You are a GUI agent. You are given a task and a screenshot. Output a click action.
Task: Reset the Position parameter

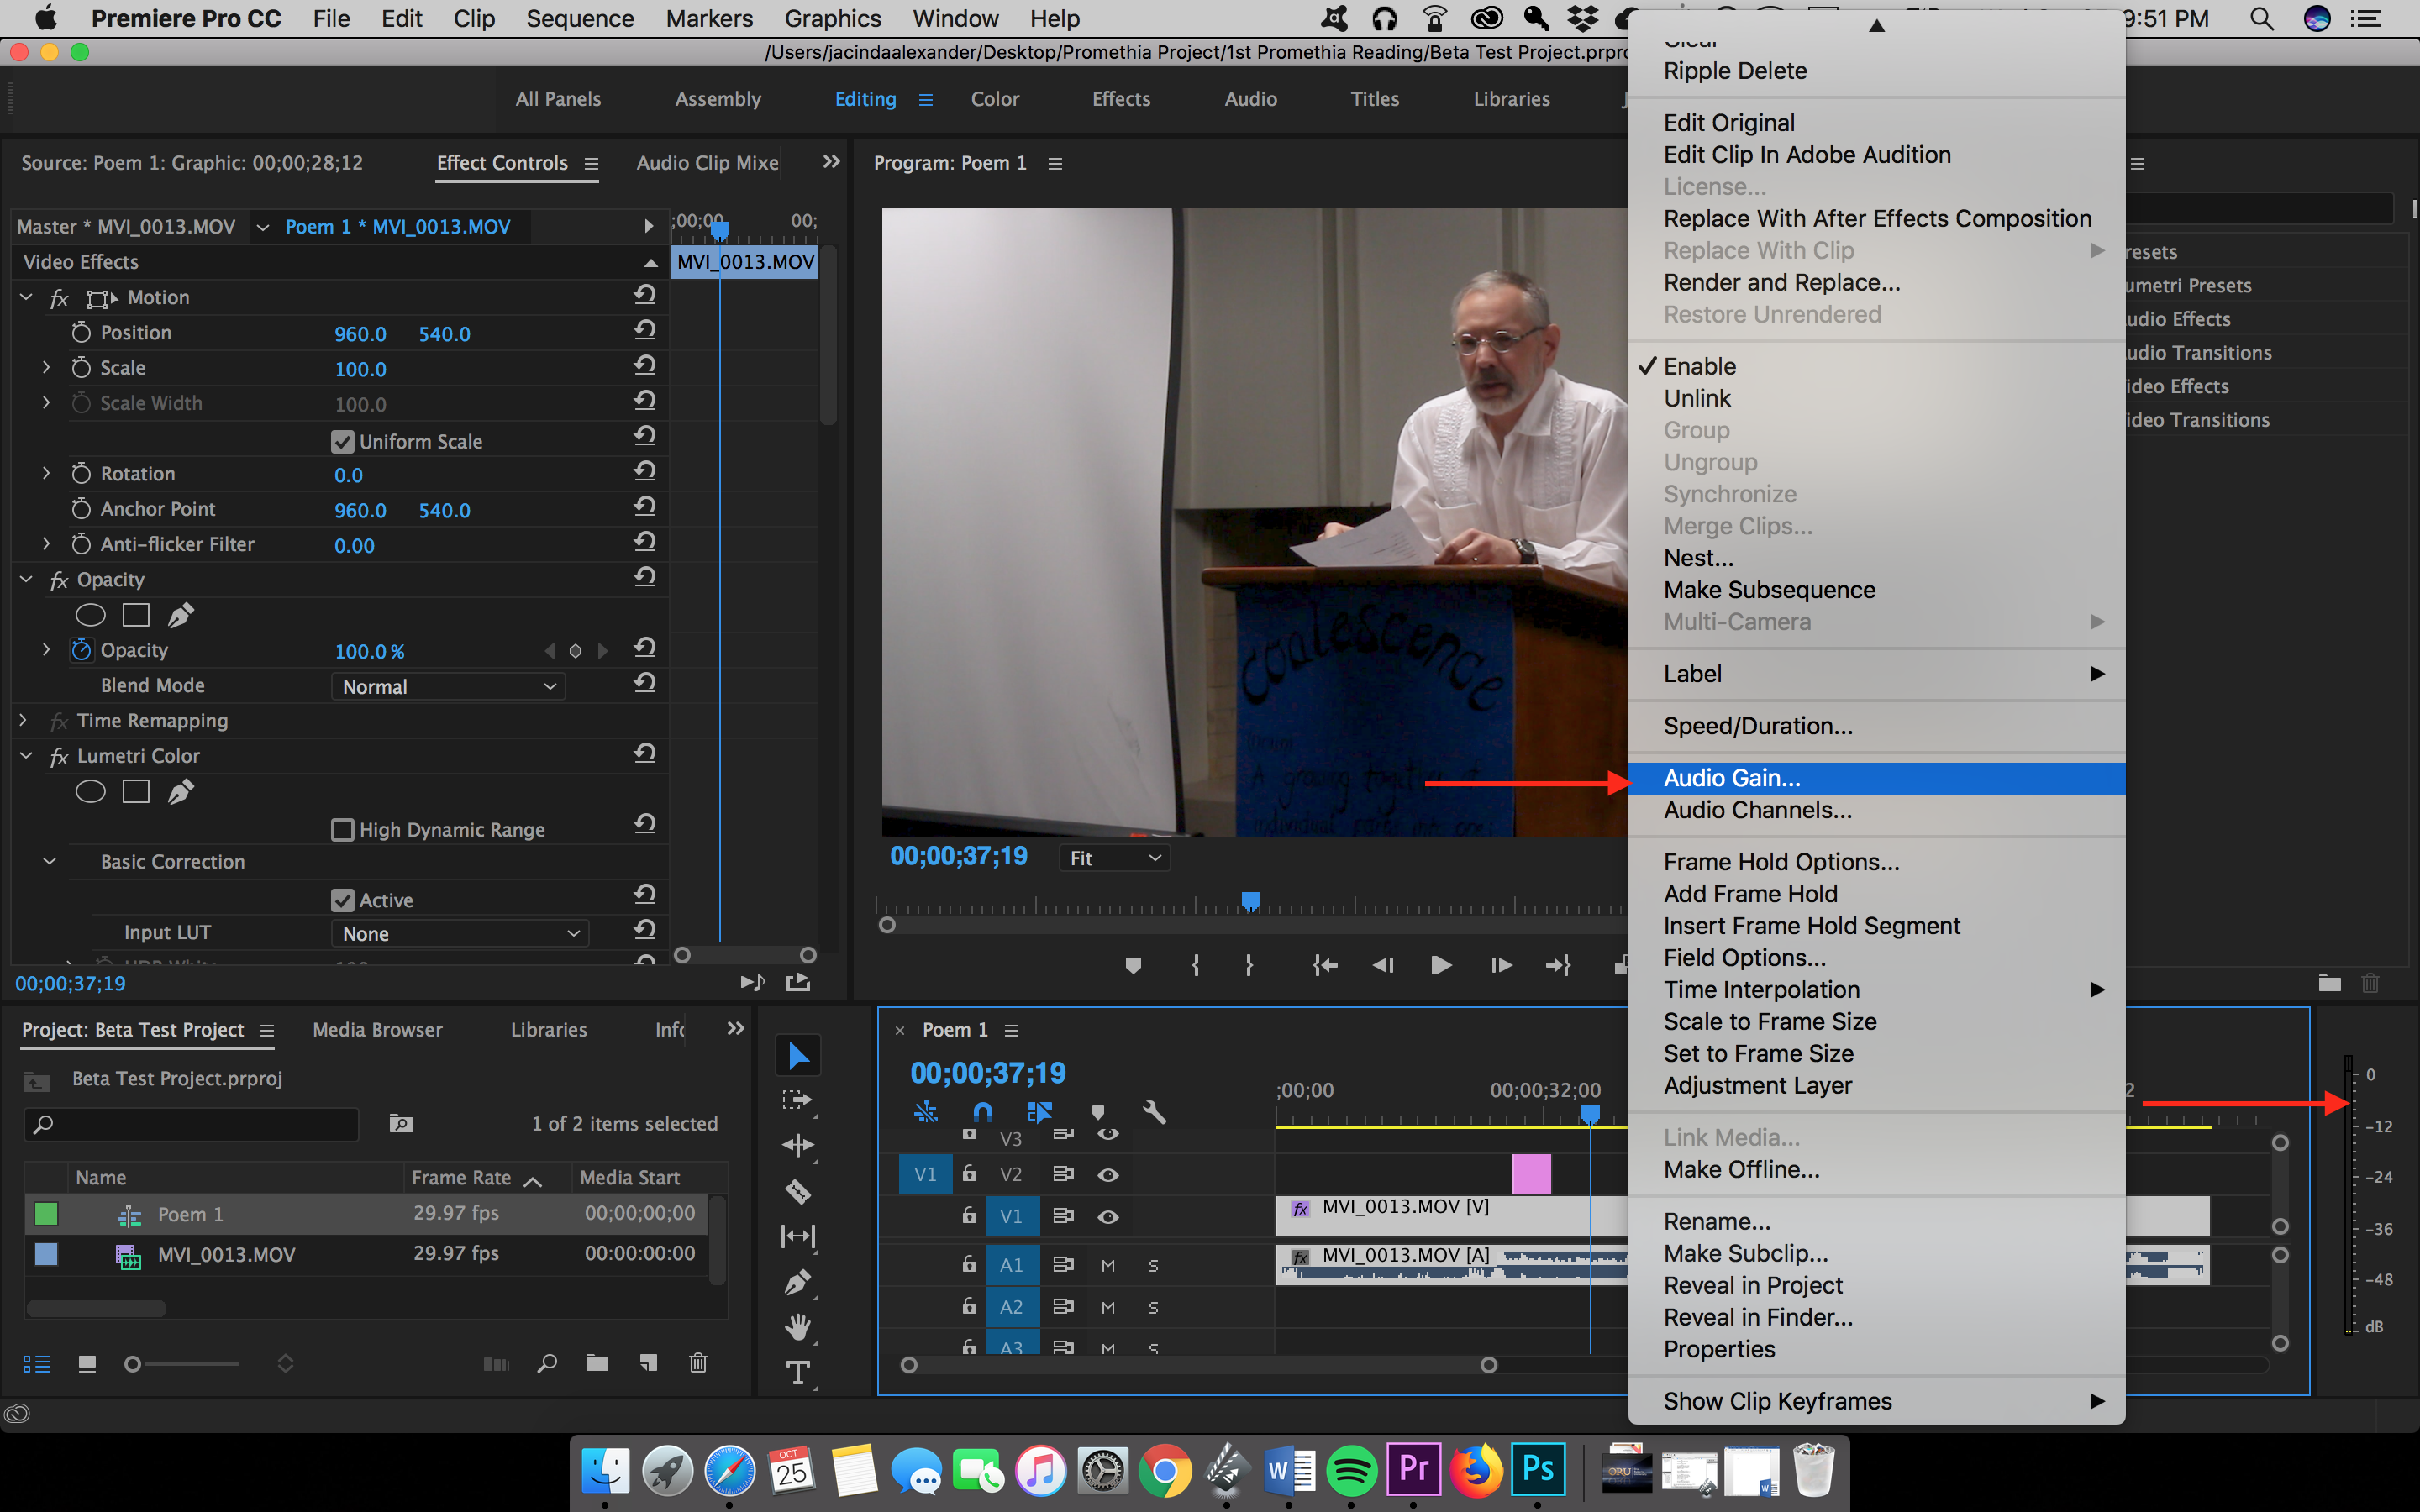(645, 331)
